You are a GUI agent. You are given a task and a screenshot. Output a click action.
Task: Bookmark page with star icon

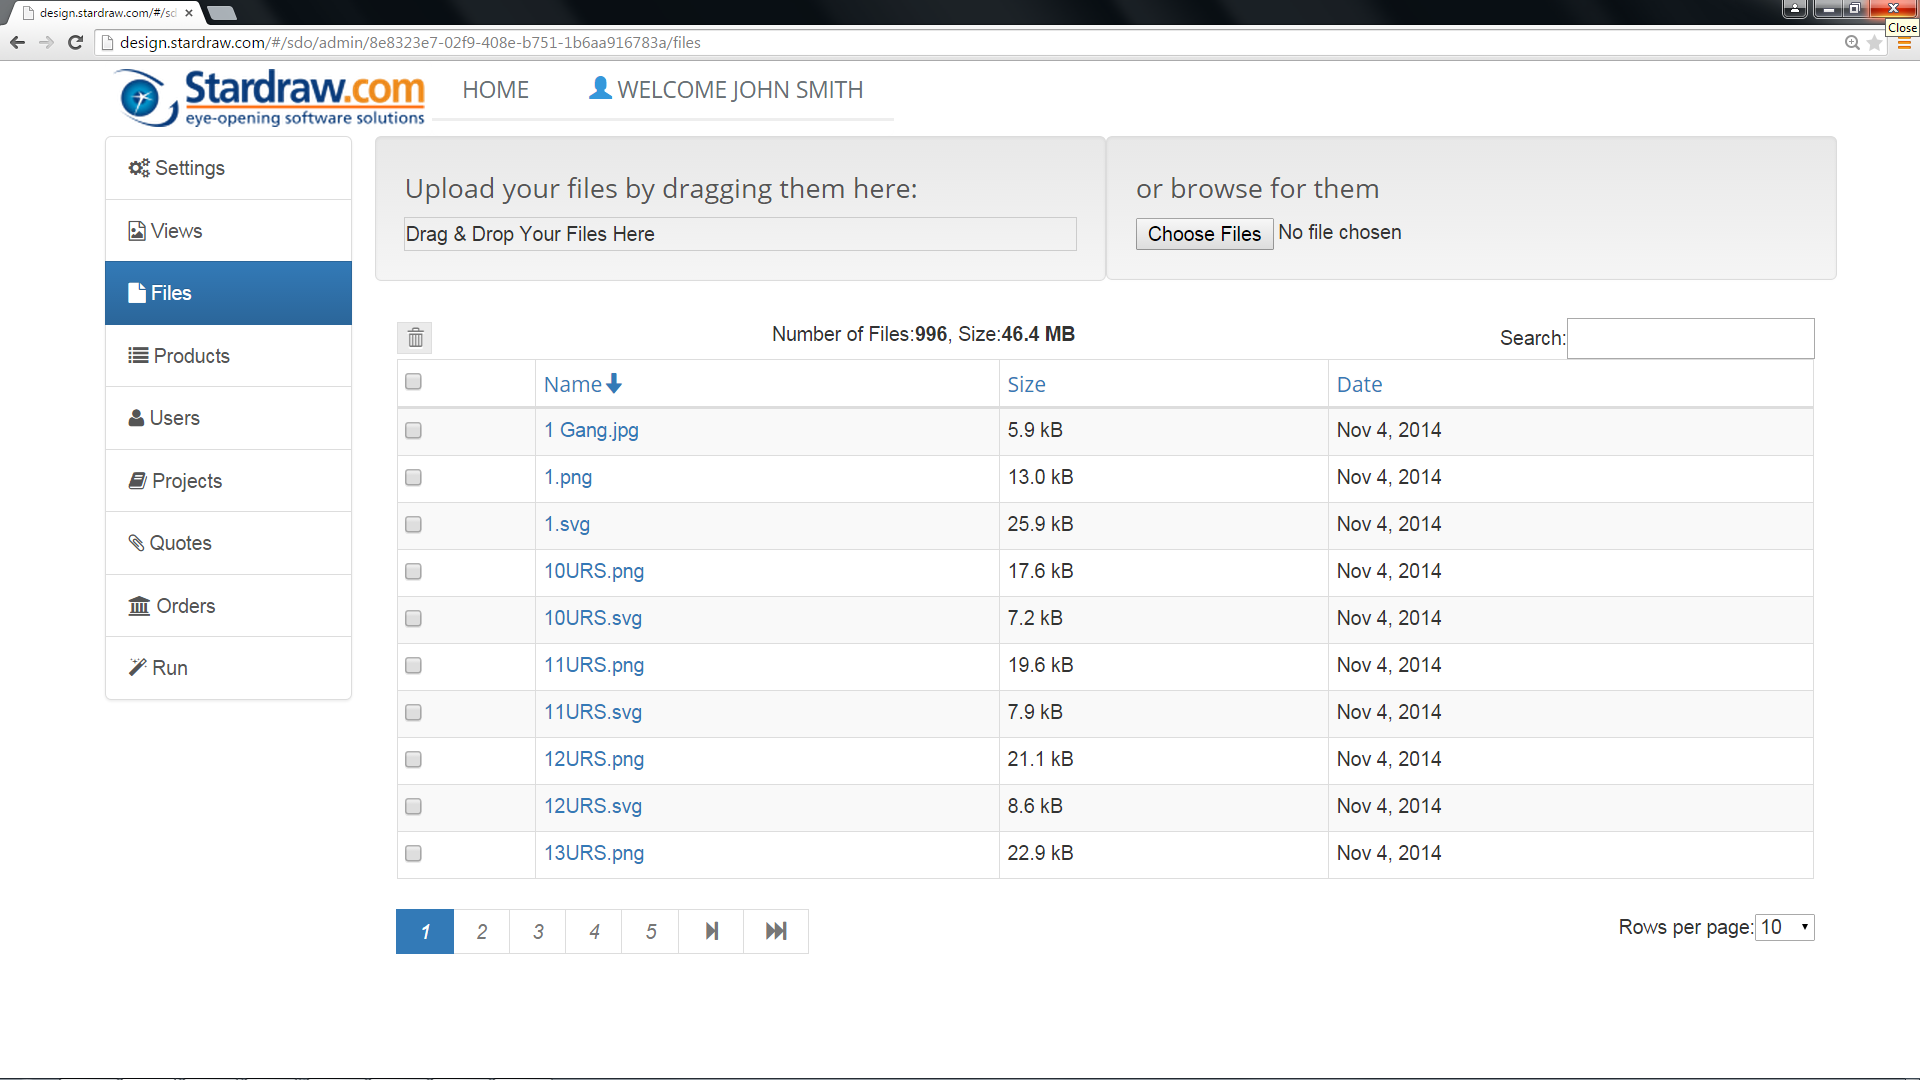(x=1874, y=43)
